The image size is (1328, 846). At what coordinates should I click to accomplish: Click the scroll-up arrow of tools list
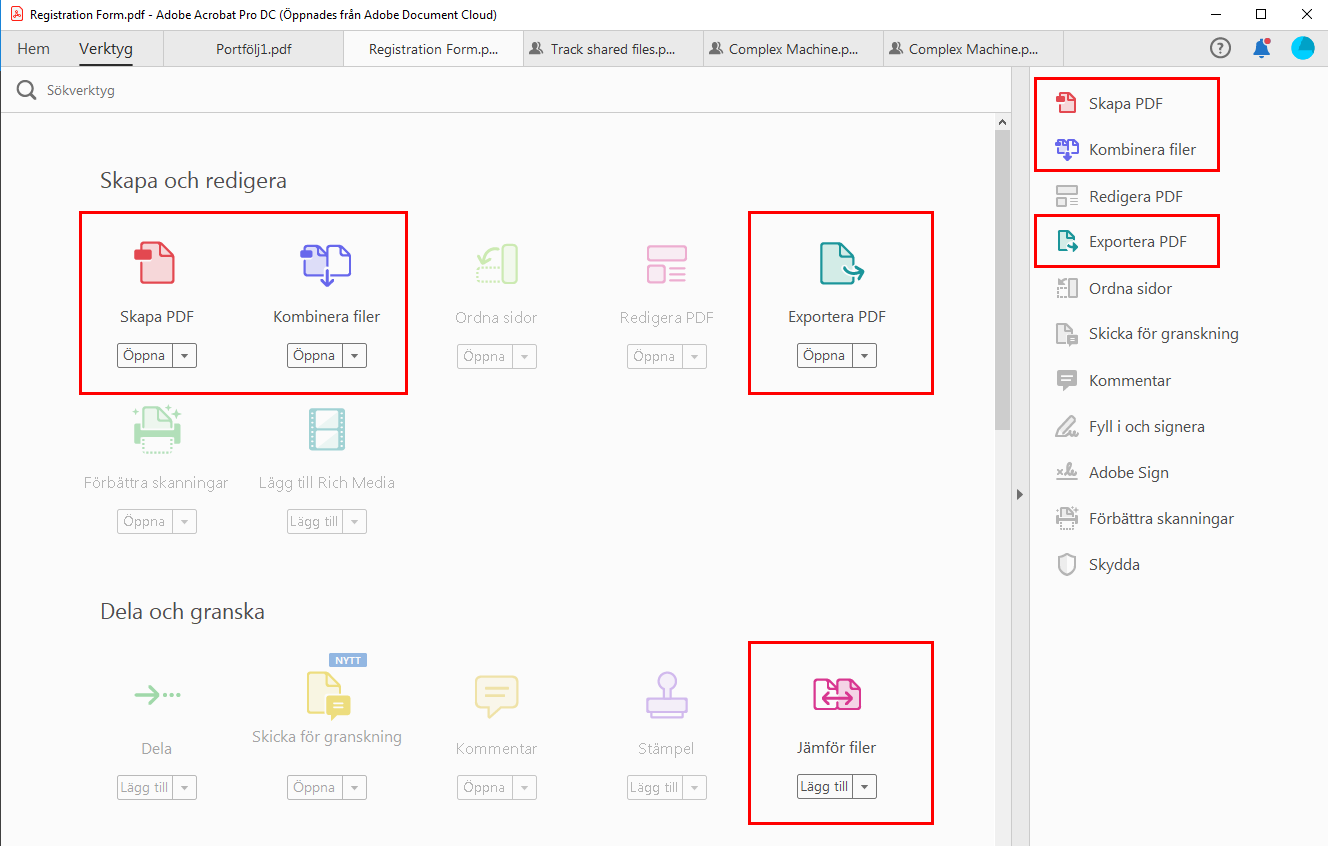(x=1002, y=121)
